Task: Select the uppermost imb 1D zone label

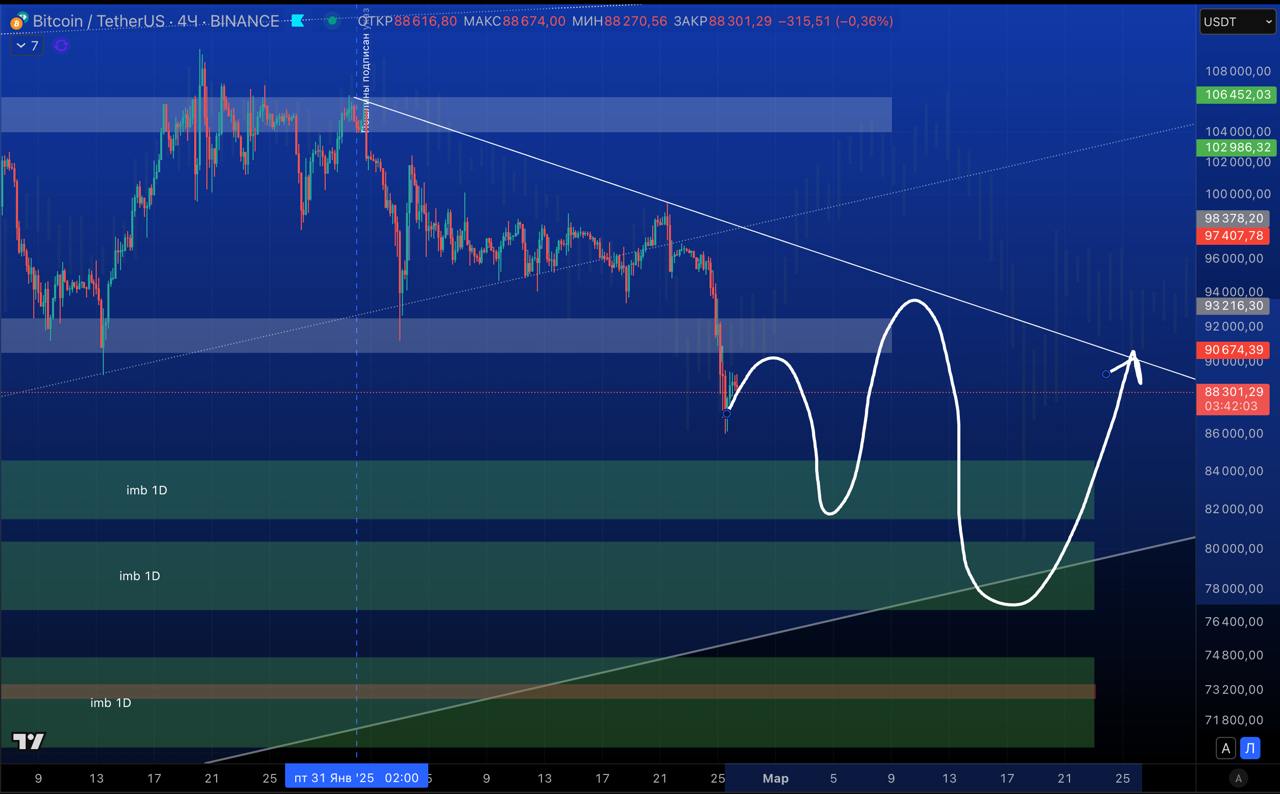Action: [x=146, y=490]
